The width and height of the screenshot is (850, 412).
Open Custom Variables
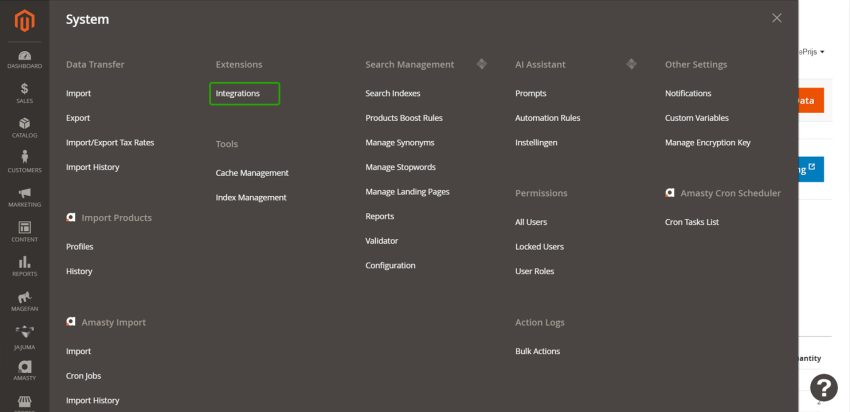697,118
